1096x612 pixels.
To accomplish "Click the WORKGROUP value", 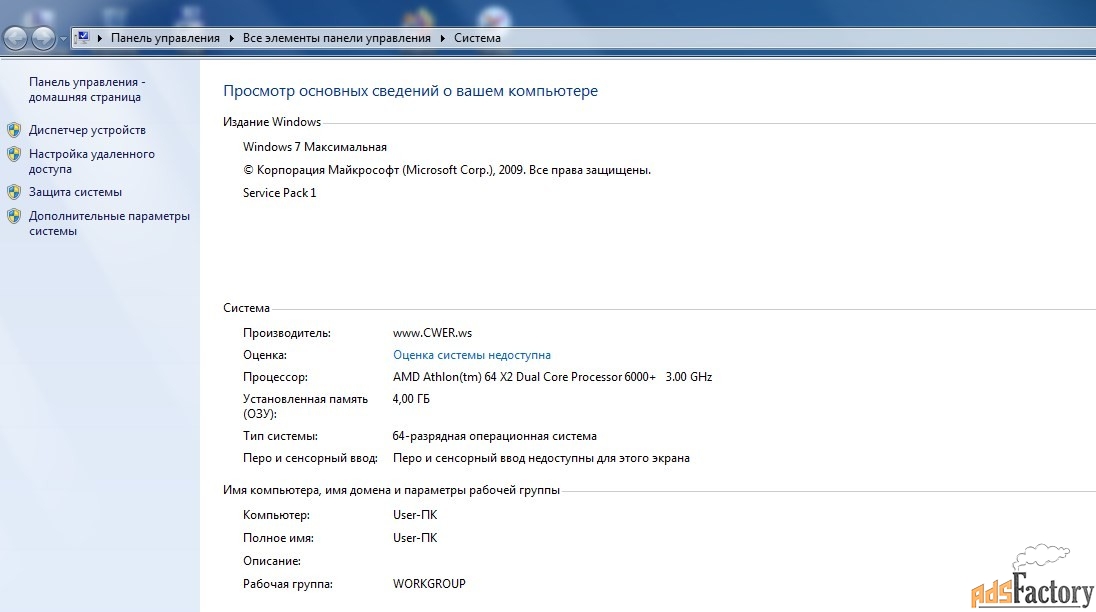I will click(429, 583).
